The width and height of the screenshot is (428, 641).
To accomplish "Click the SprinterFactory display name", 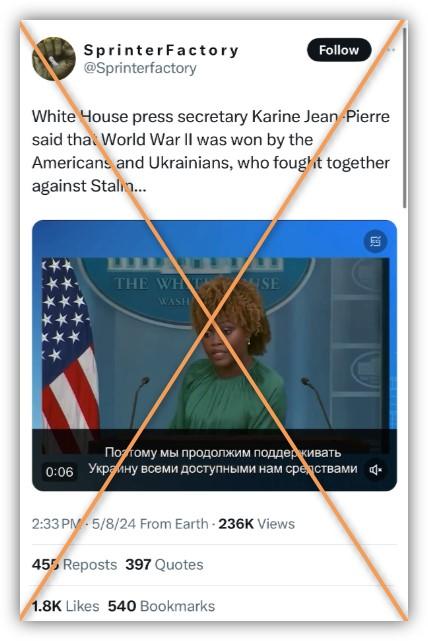I will pyautogui.click(x=161, y=50).
